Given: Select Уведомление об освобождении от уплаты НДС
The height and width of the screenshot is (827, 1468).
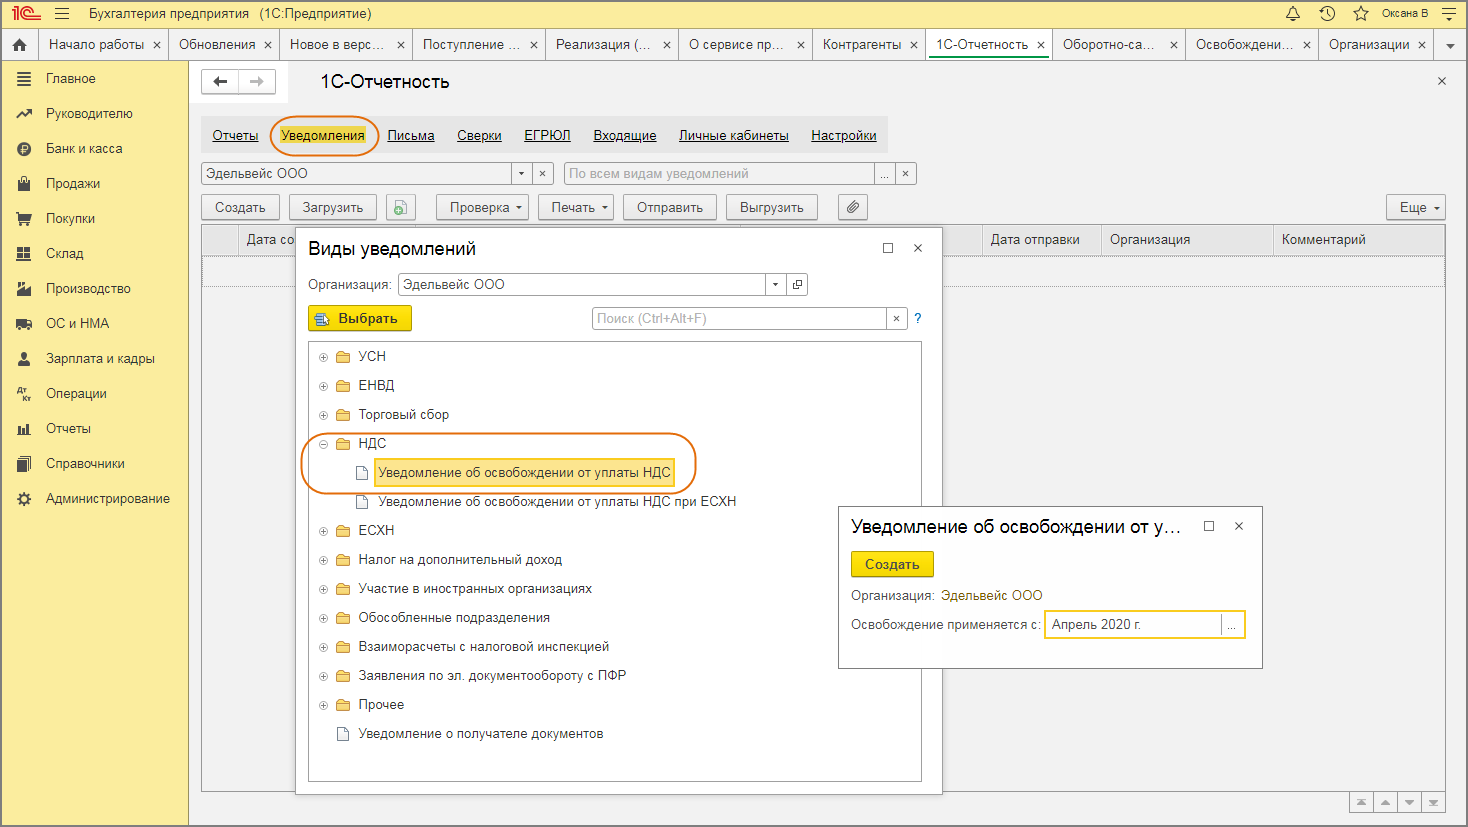Looking at the screenshot, I should tap(524, 473).
